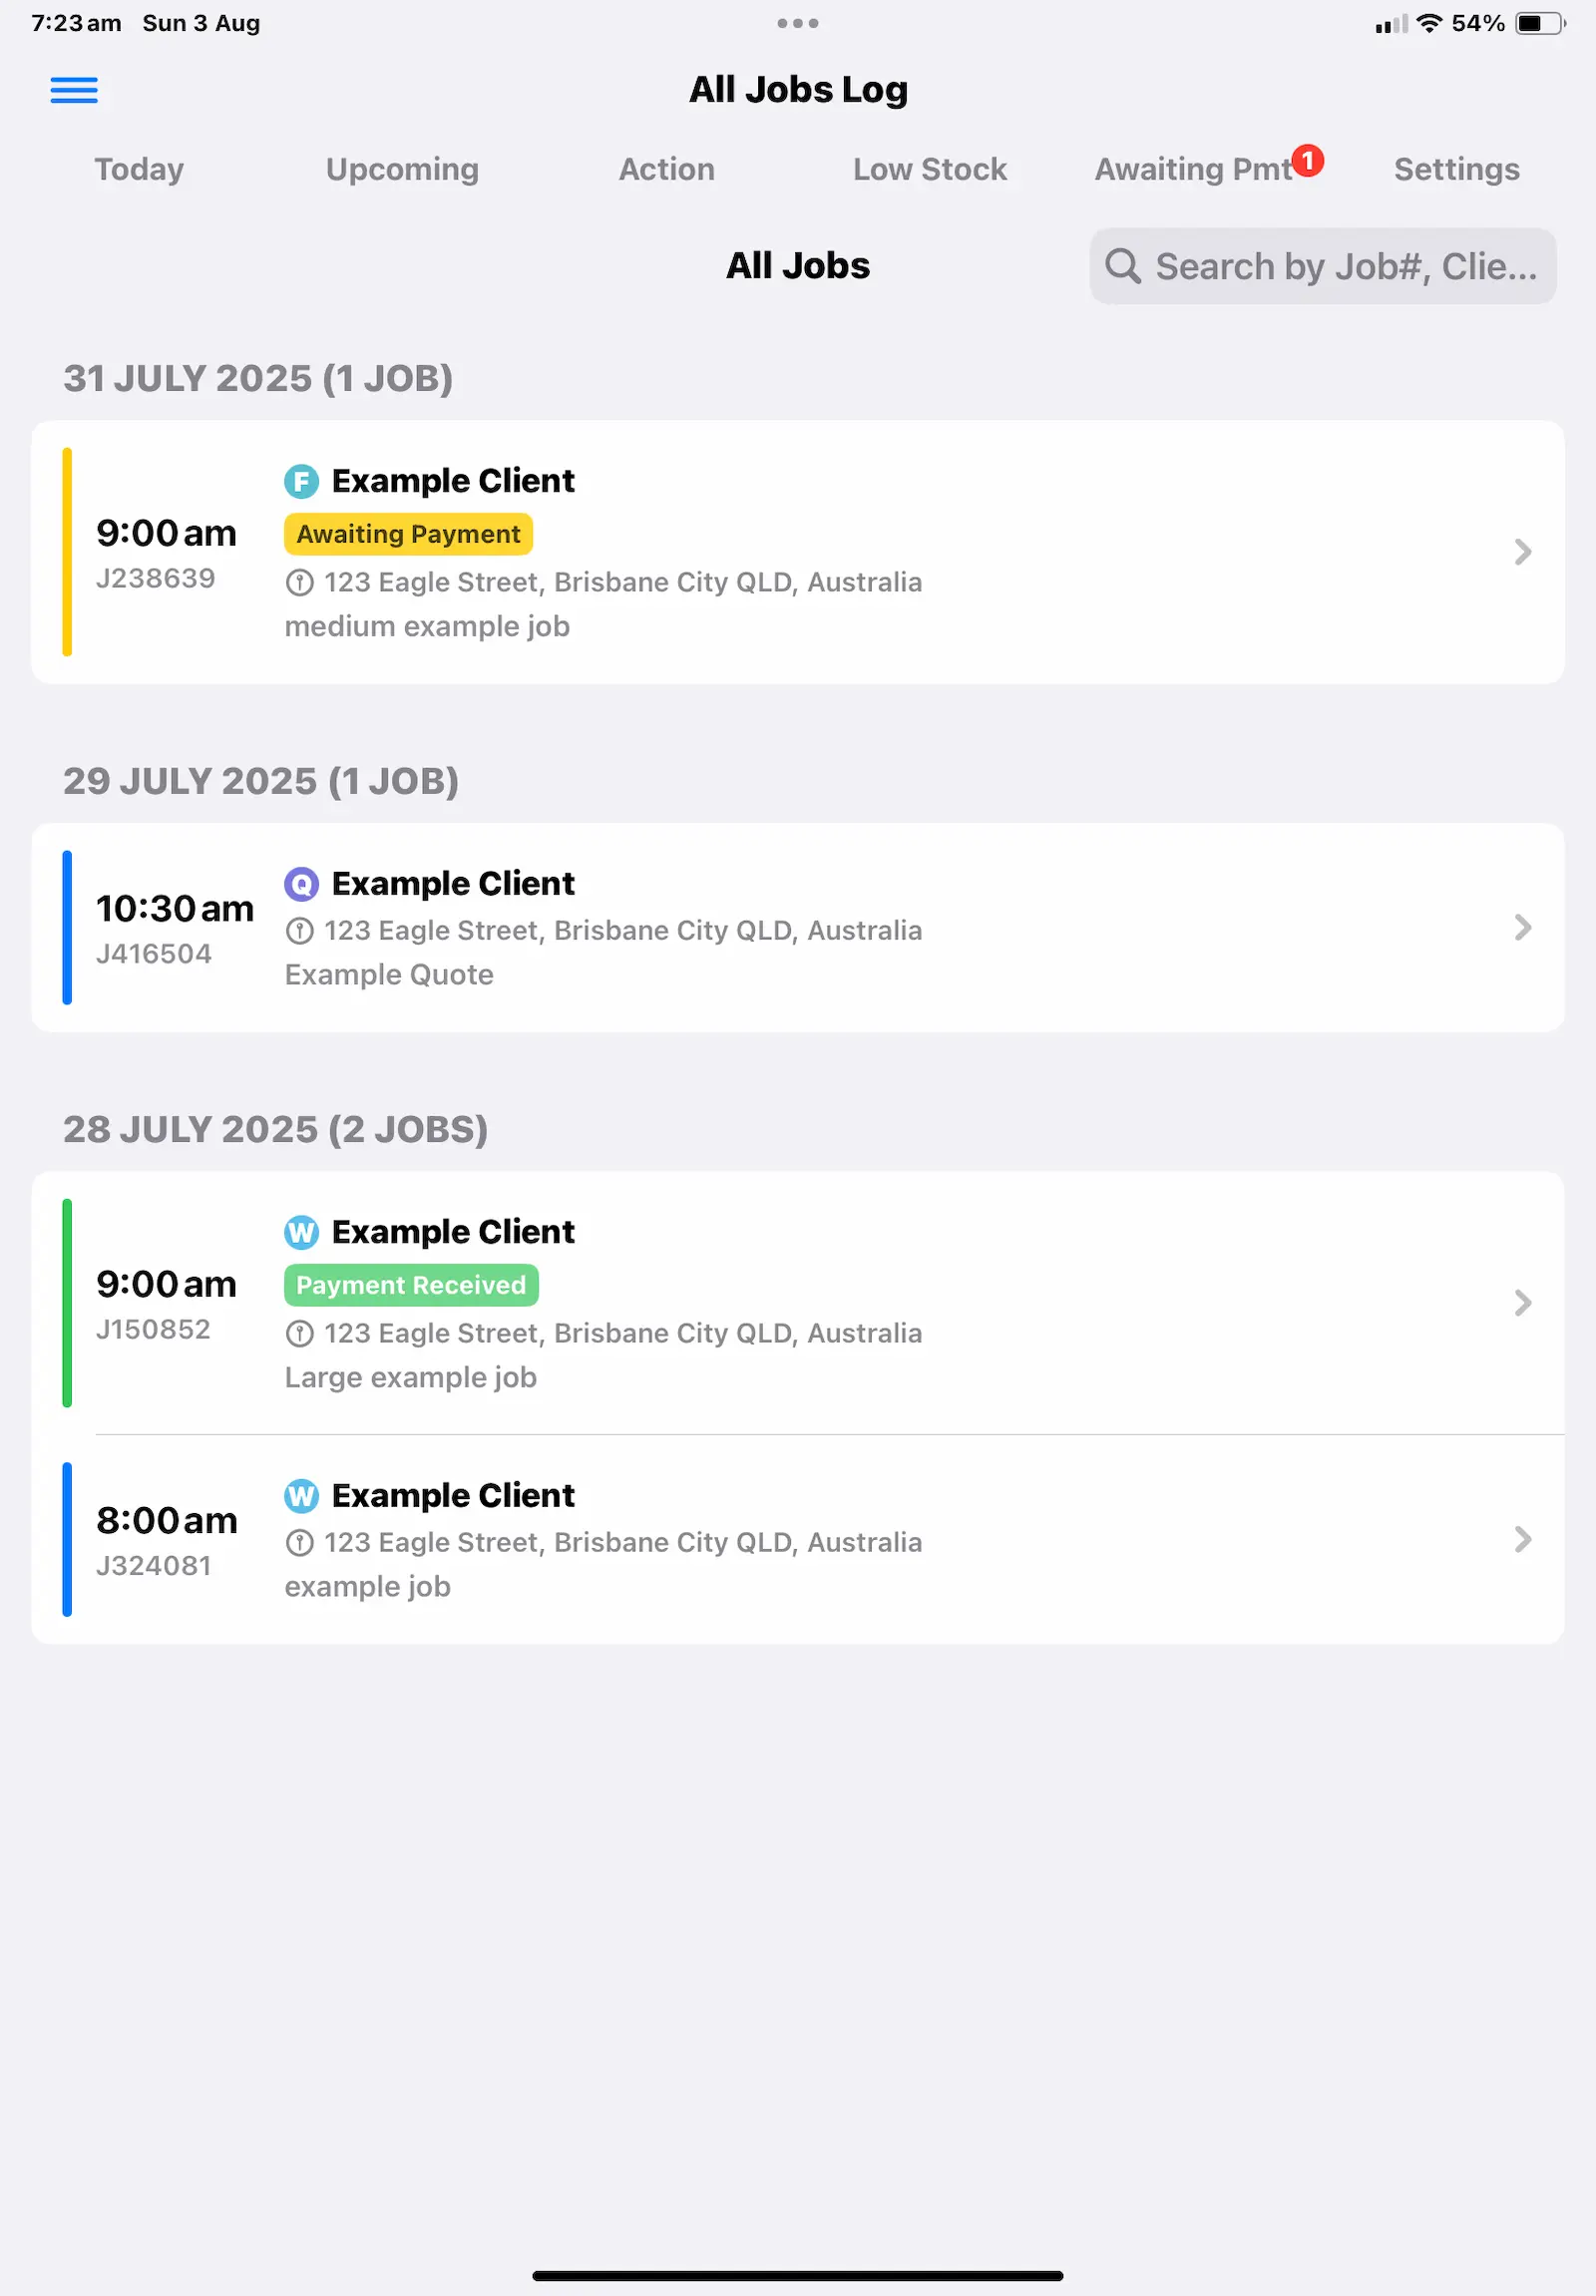Click the Payment Received status label
The image size is (1596, 2296).
pyautogui.click(x=411, y=1285)
